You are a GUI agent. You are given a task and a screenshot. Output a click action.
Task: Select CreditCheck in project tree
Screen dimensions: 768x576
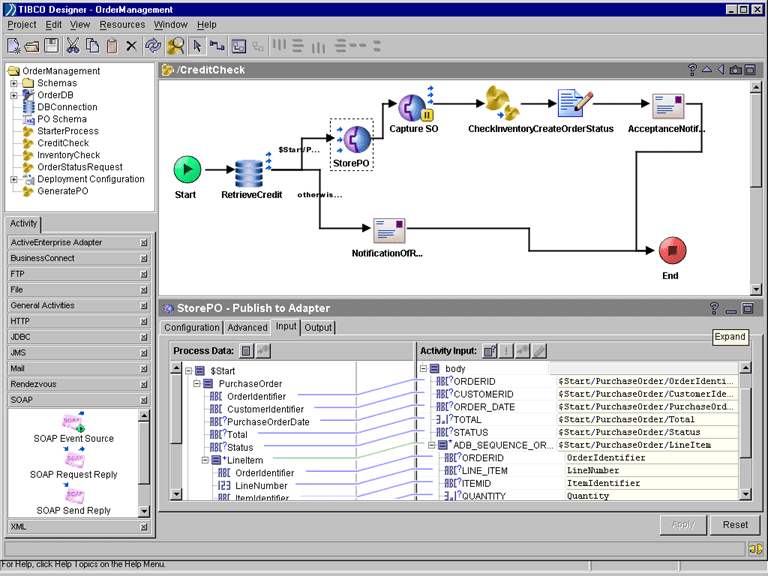pyautogui.click(x=63, y=143)
